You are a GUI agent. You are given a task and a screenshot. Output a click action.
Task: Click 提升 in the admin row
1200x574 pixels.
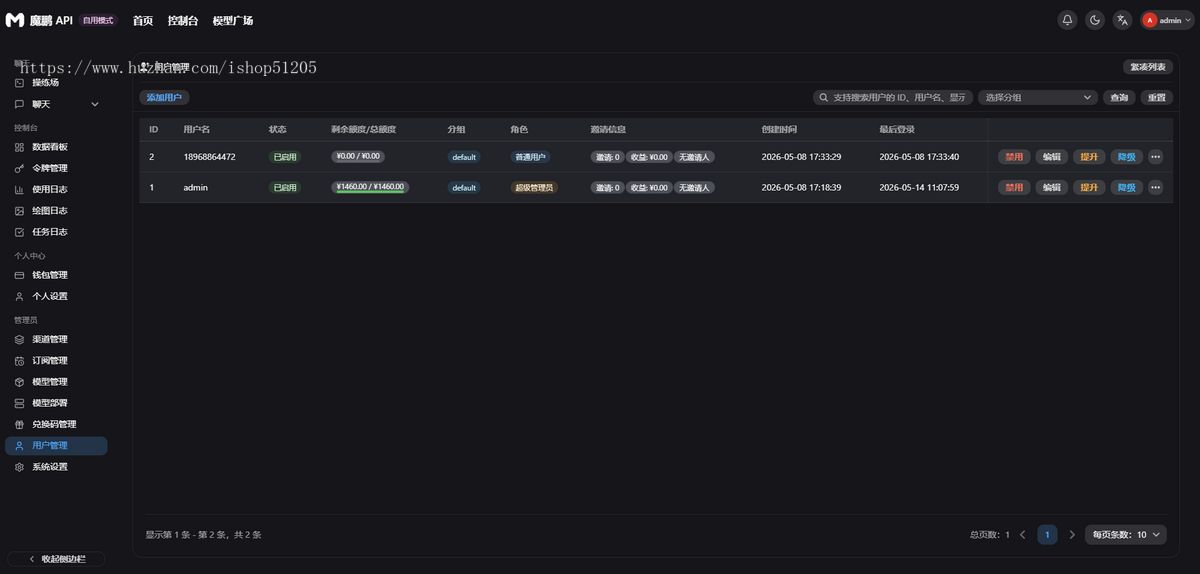click(1088, 187)
